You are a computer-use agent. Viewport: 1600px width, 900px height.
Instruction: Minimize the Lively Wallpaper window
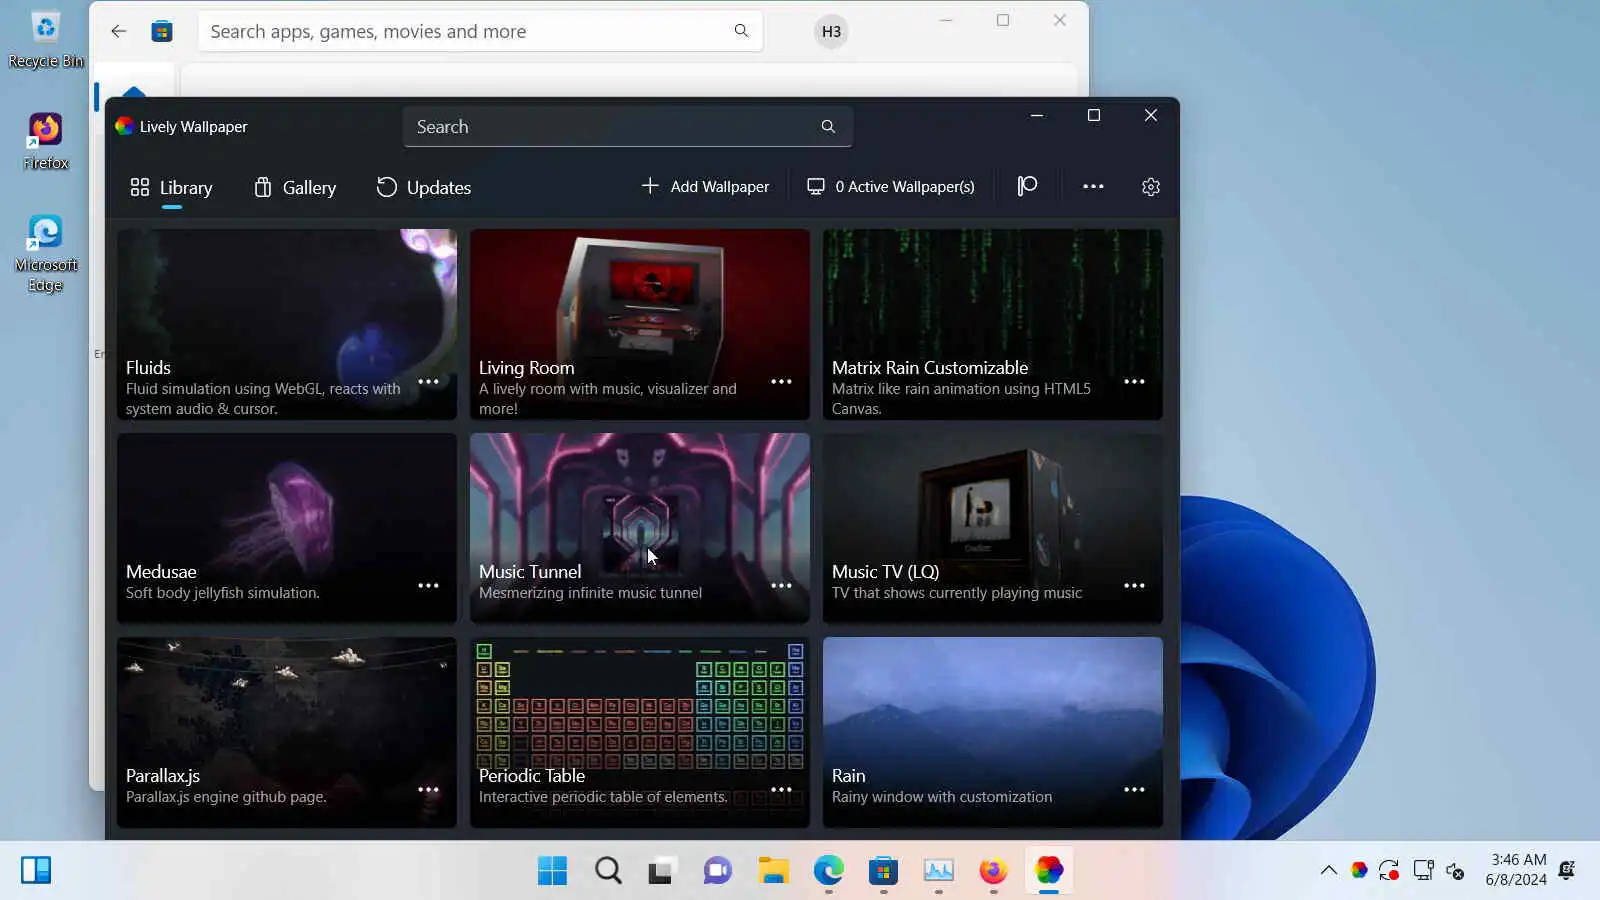[1037, 116]
